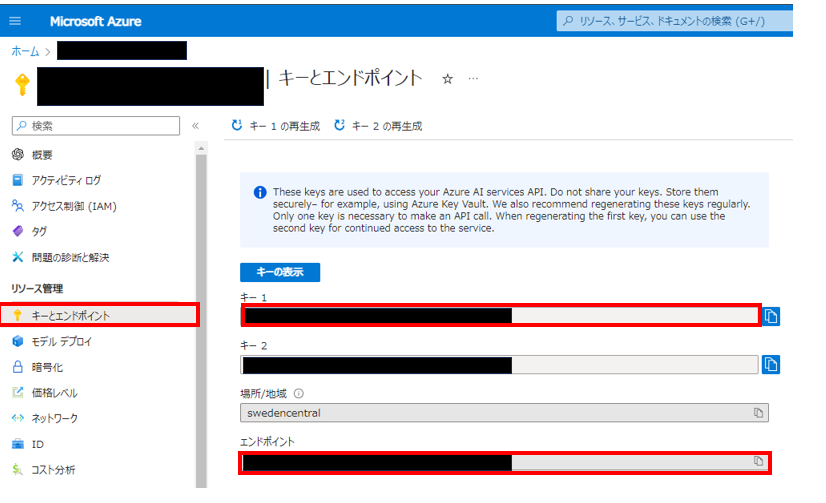Click the sidebar 検索 search field
826x503 pixels.
[96, 126]
